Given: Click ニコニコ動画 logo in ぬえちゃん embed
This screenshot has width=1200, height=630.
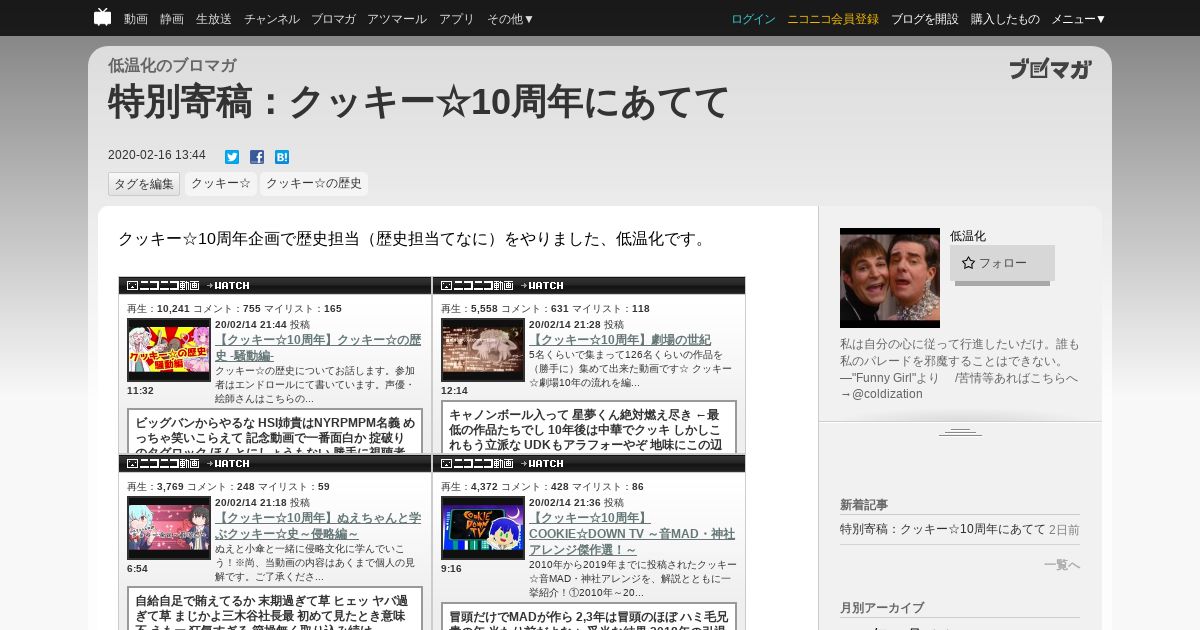Looking at the screenshot, I should [162, 464].
